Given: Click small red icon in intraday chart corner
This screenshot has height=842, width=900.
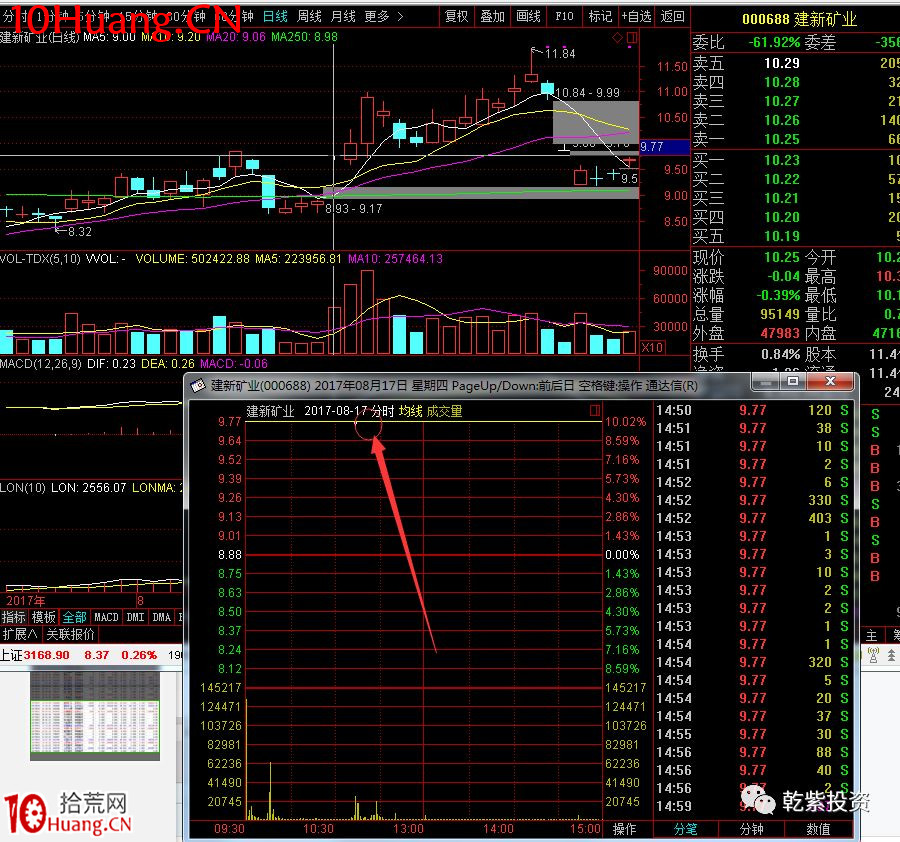Looking at the screenshot, I should 595,410.
